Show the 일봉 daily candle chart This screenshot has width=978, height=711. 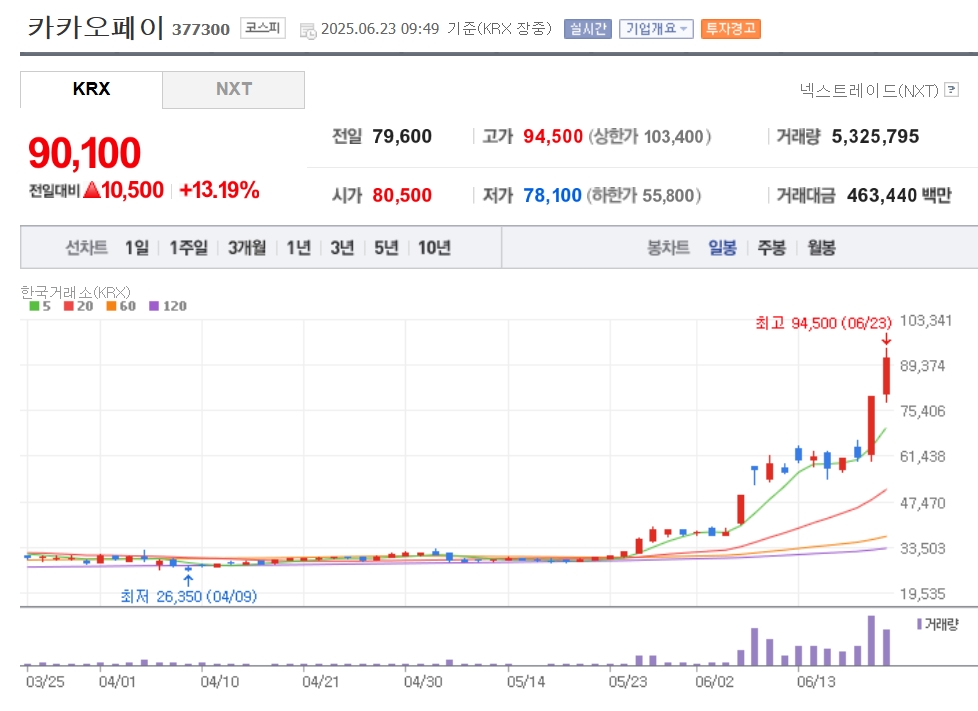click(722, 248)
